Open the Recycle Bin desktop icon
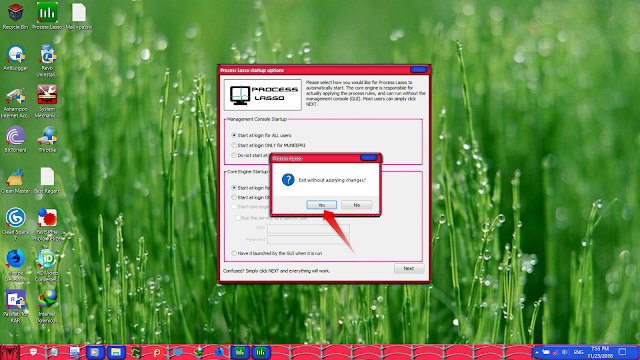Screen dimensions: 640x360 pos(16,16)
